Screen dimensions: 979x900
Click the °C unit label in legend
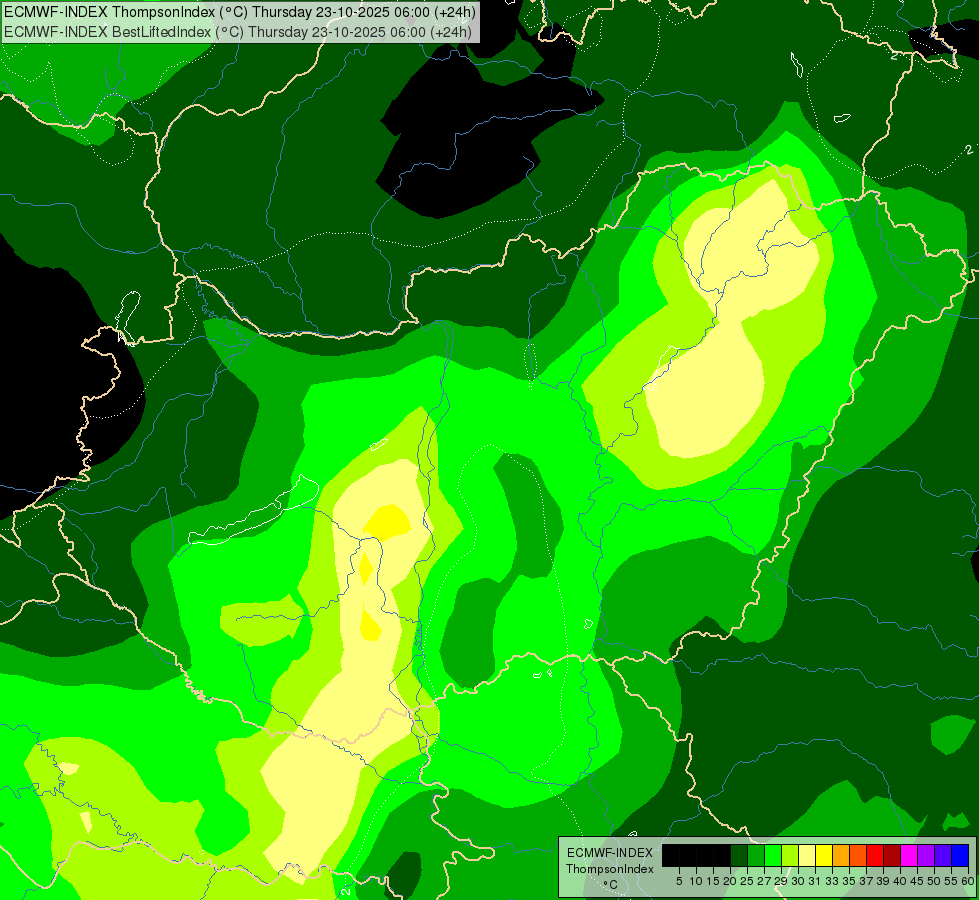click(611, 885)
